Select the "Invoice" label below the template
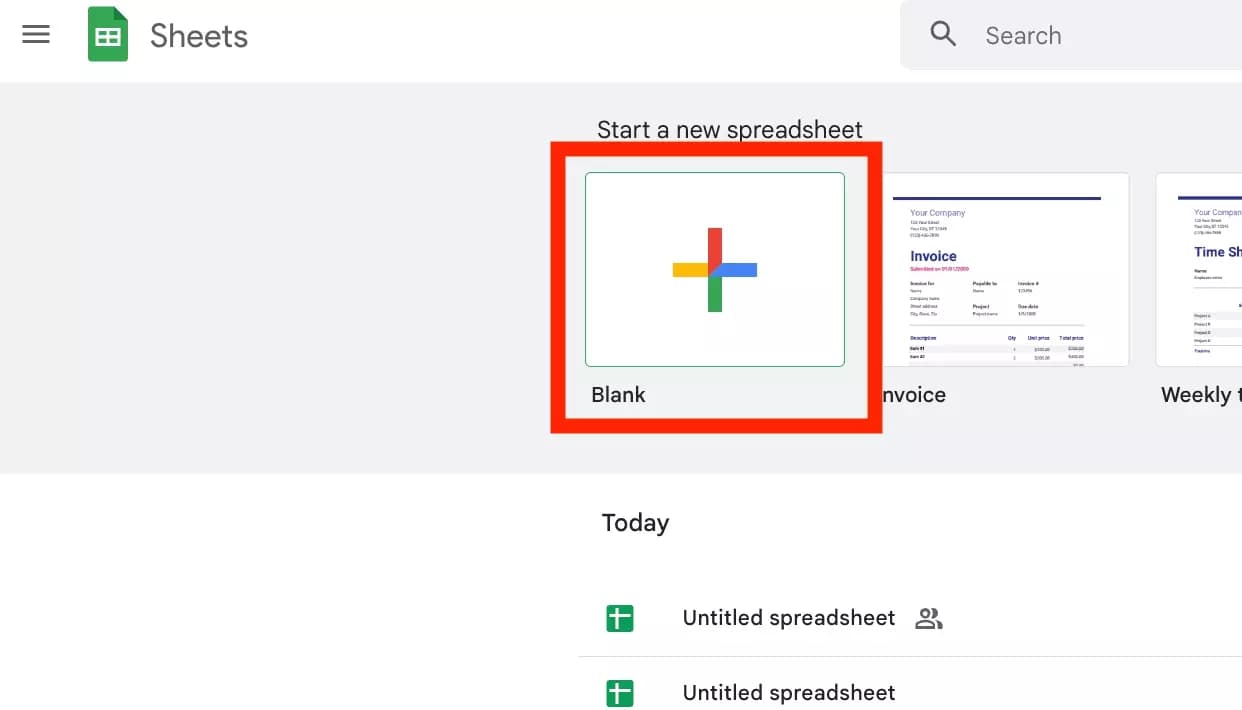The image size is (1242, 710). [x=914, y=395]
